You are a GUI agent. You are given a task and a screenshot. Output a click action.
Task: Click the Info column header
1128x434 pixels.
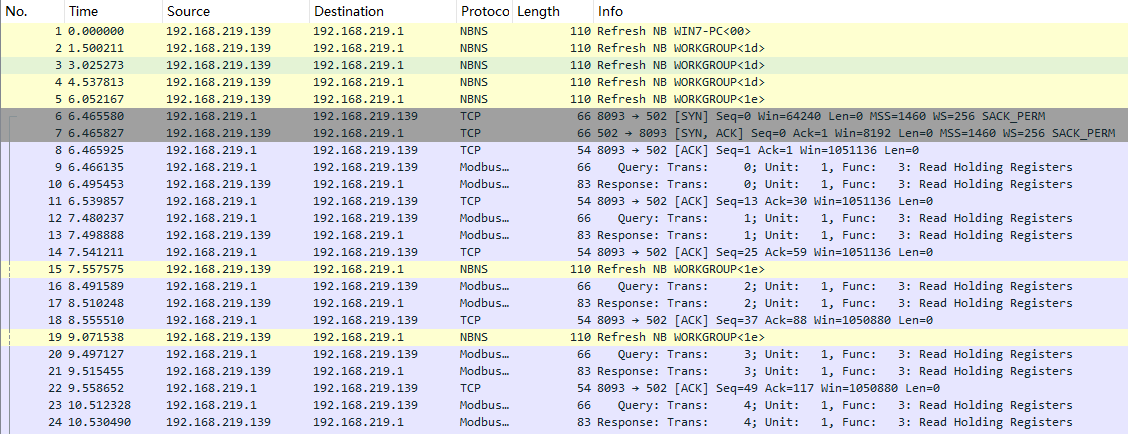click(x=860, y=12)
